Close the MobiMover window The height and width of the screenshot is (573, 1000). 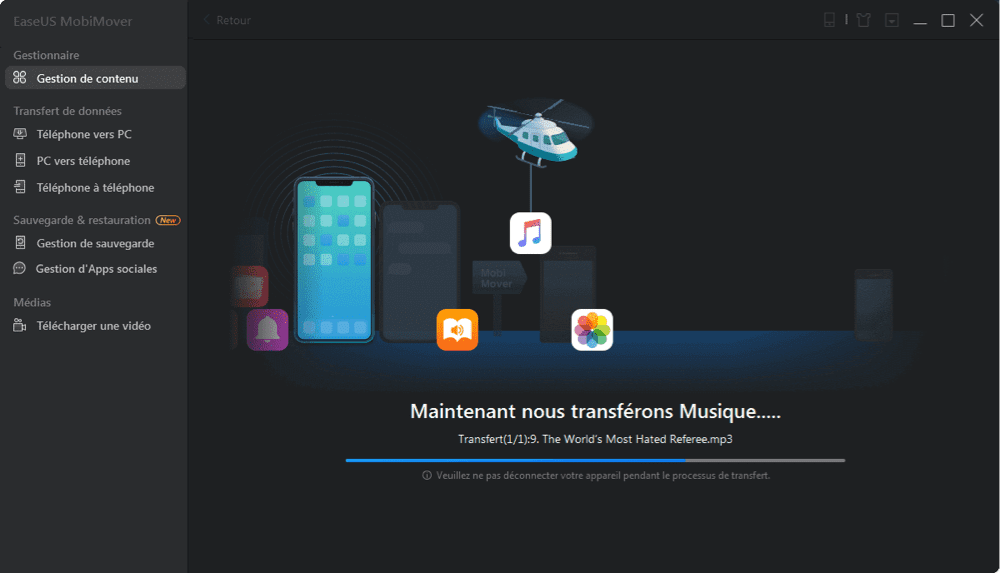click(976, 20)
